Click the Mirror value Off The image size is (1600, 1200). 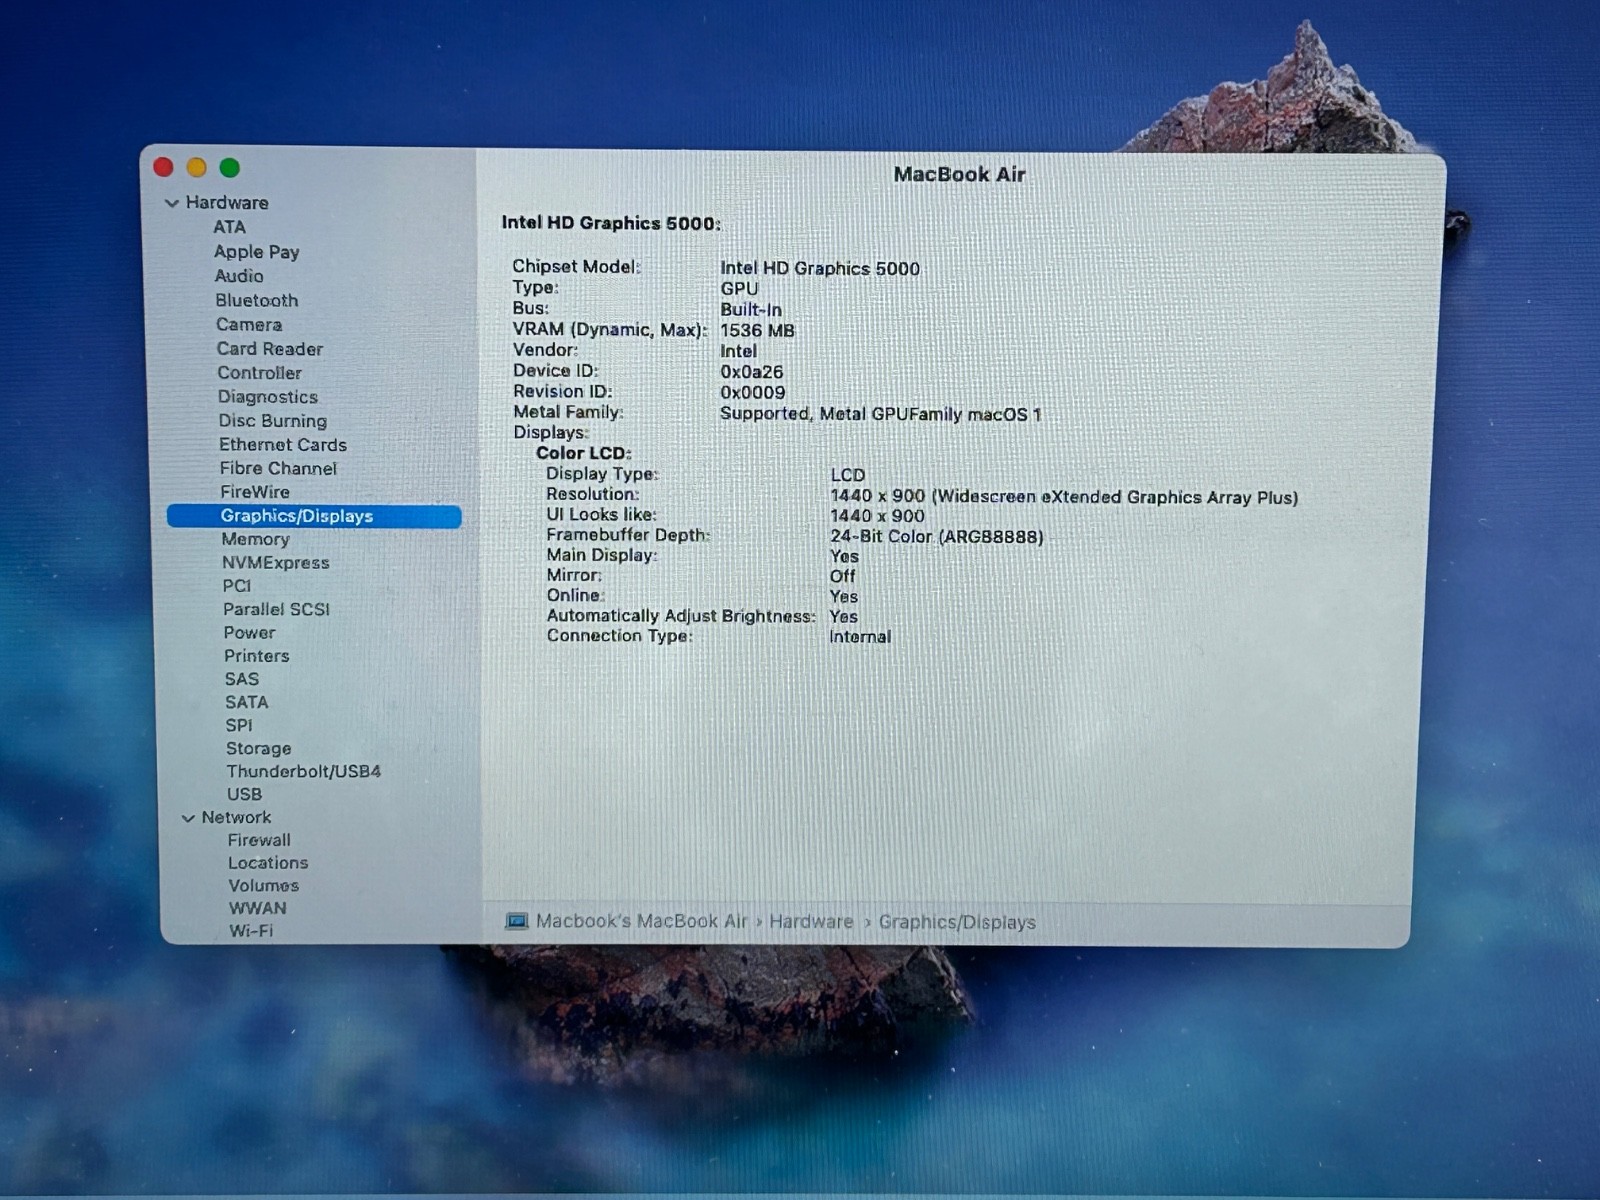coord(842,576)
